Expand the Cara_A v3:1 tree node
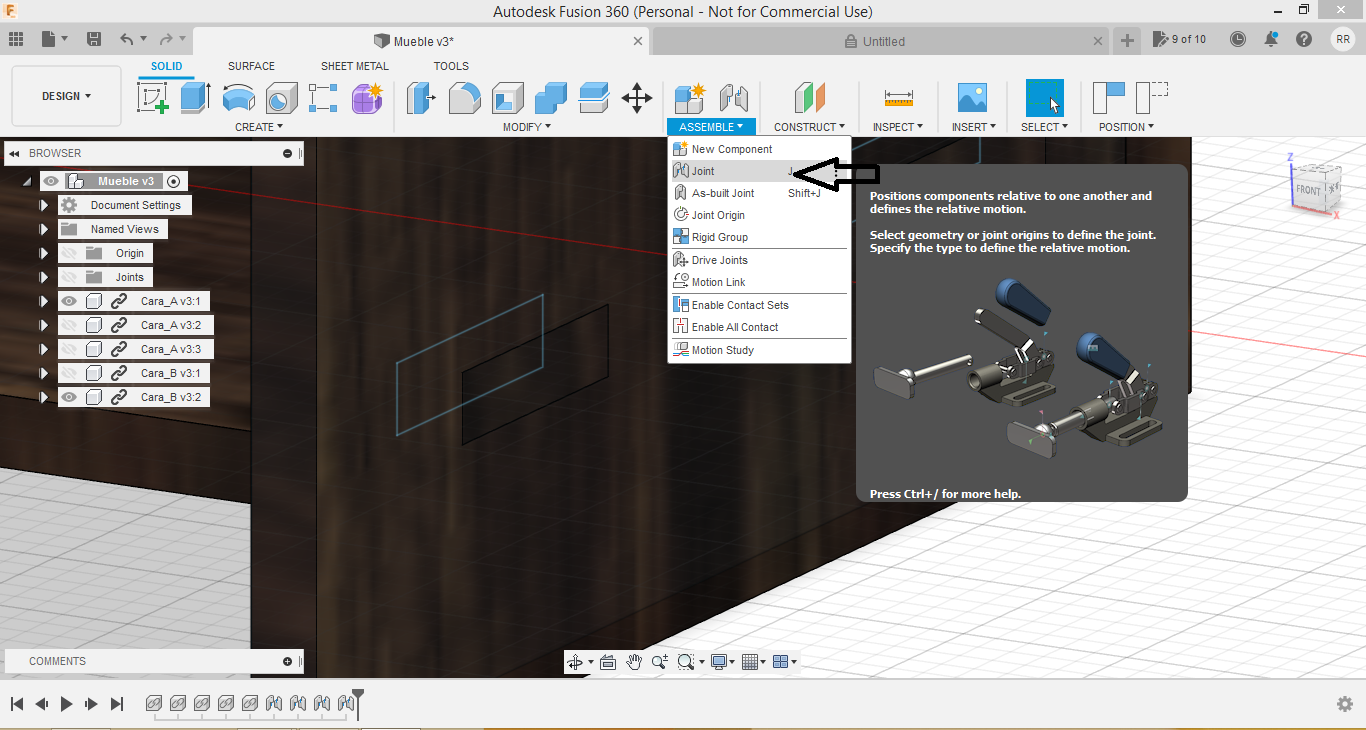Image resolution: width=1366 pixels, height=730 pixels. 43,301
